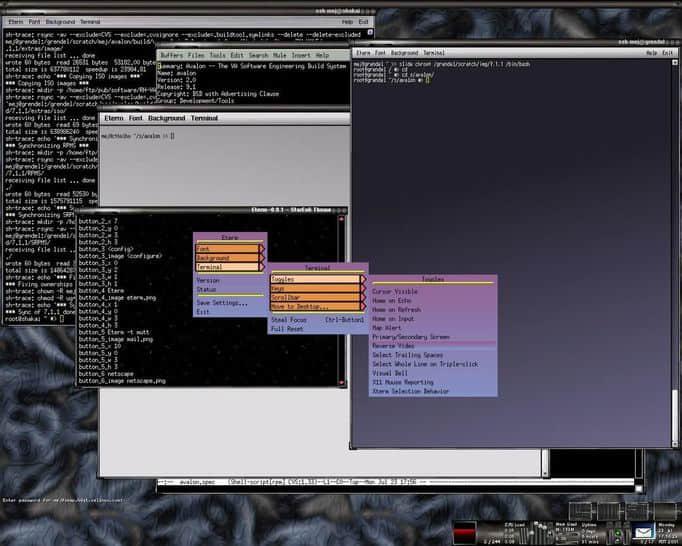
Task: Expand the Scrollbar submenu arrow
Action: tap(362, 297)
